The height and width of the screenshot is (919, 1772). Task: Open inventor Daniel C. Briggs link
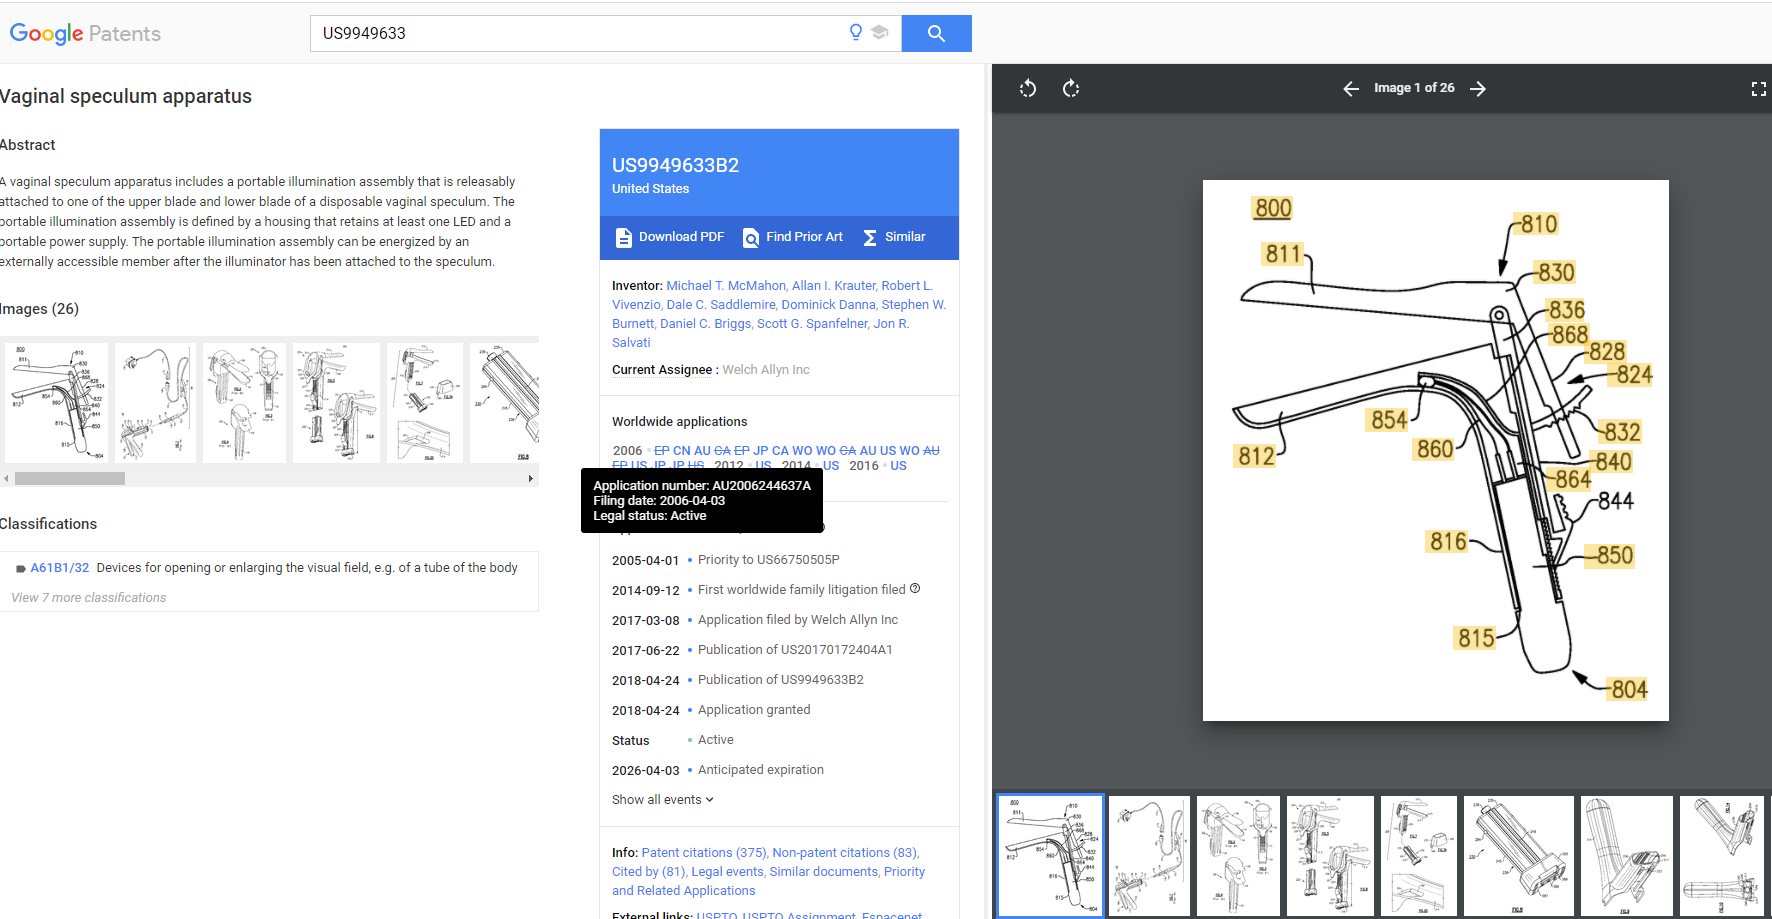click(706, 324)
